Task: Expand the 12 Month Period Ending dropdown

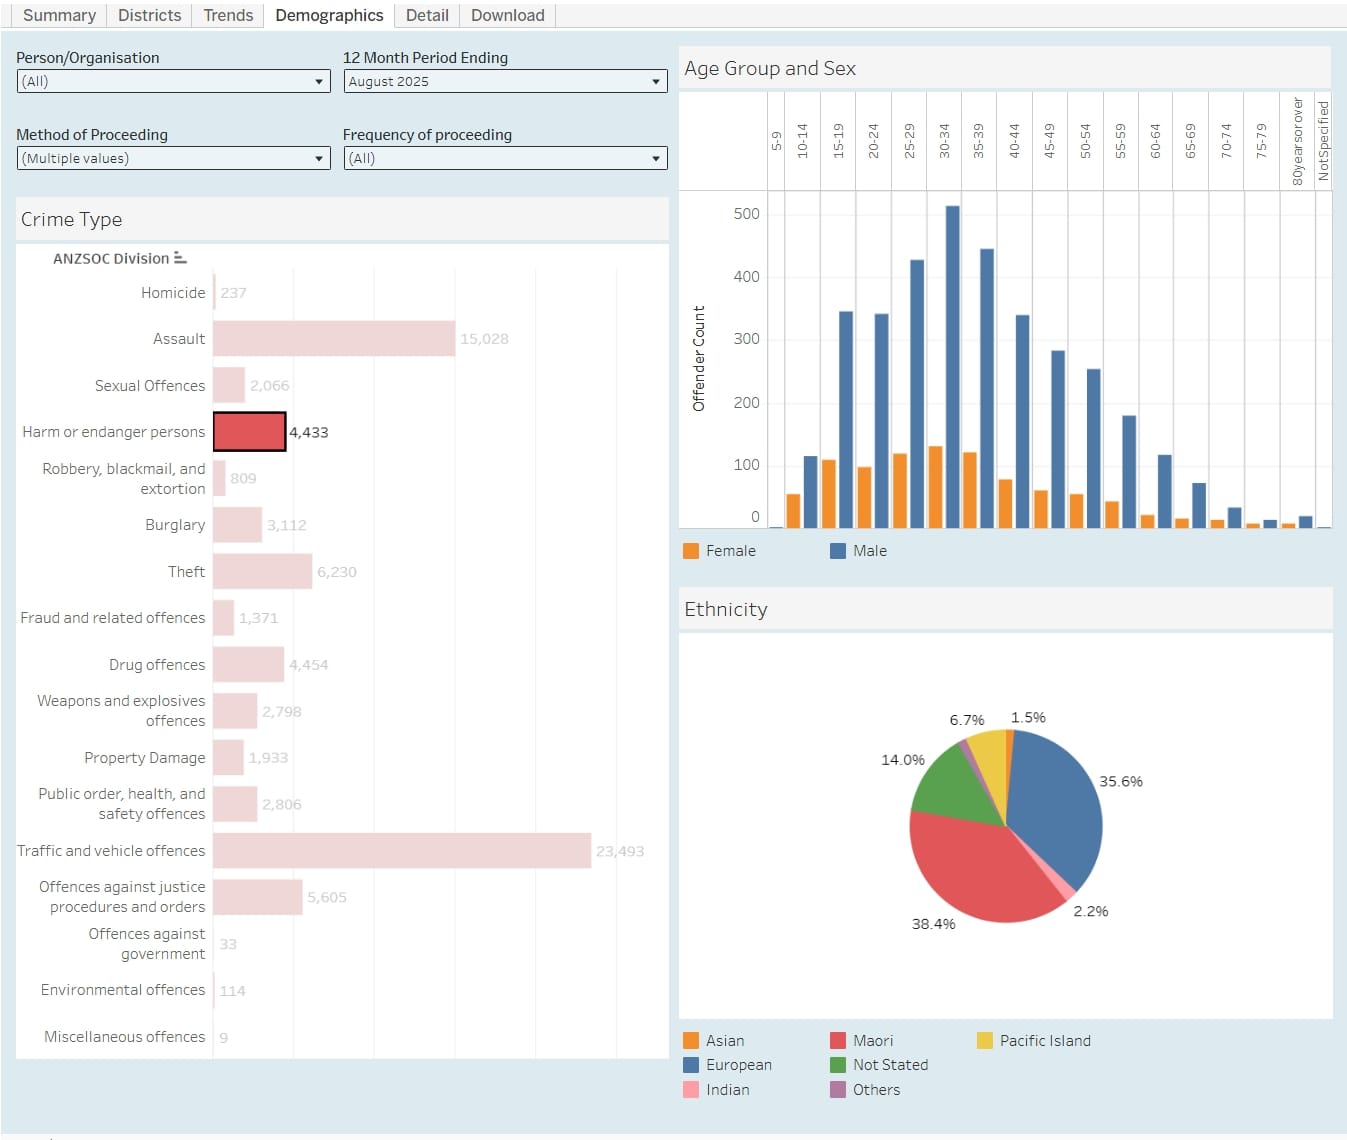Action: [505, 82]
